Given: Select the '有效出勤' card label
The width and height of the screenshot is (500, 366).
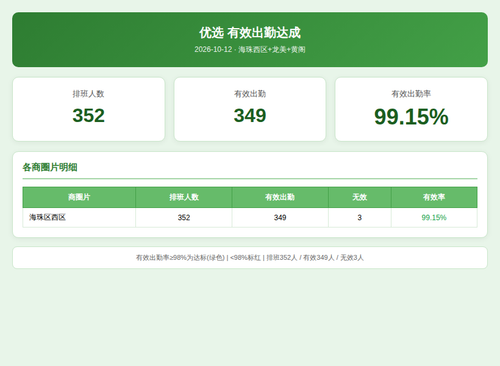Looking at the screenshot, I should tap(250, 94).
